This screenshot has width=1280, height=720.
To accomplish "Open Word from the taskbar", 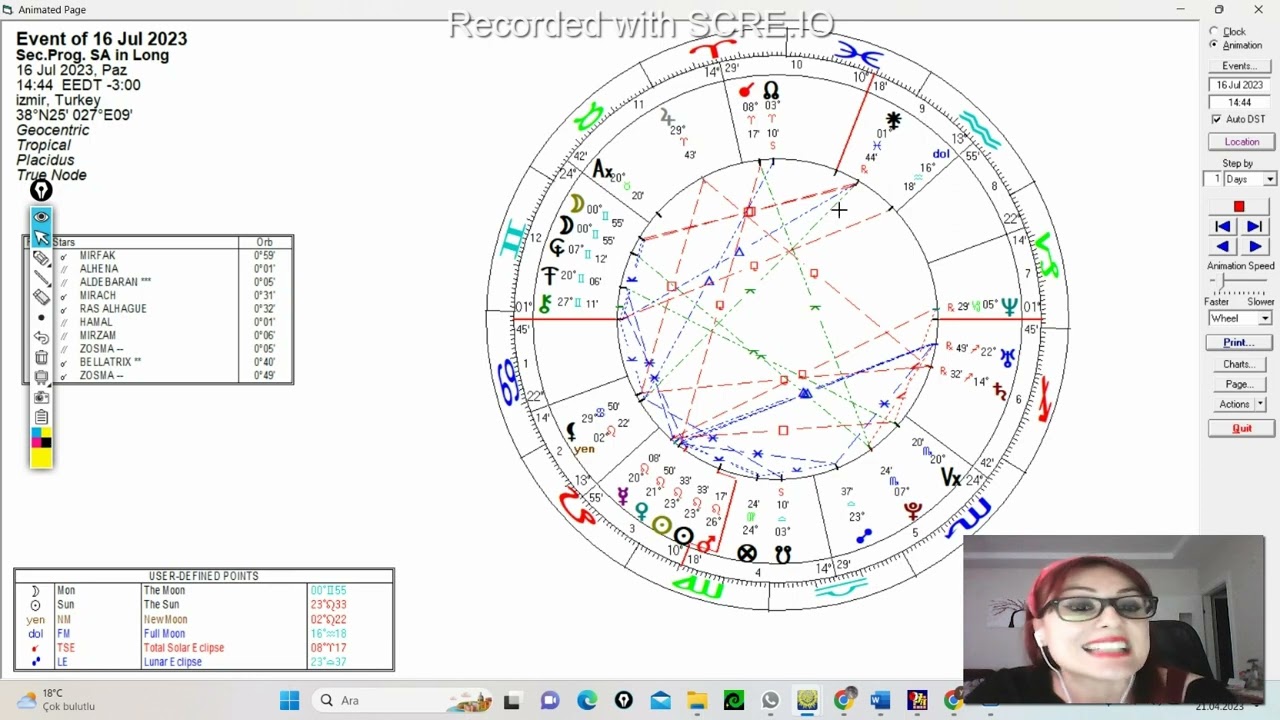I will point(880,700).
